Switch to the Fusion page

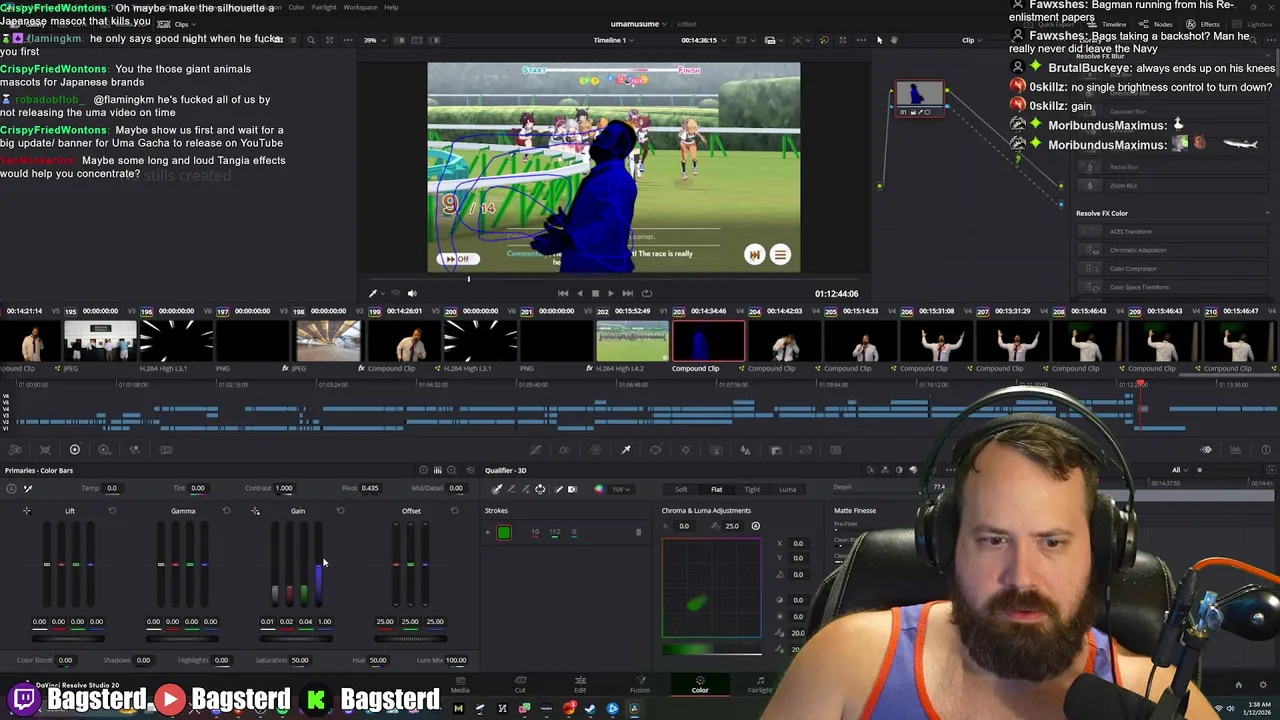coord(640,684)
